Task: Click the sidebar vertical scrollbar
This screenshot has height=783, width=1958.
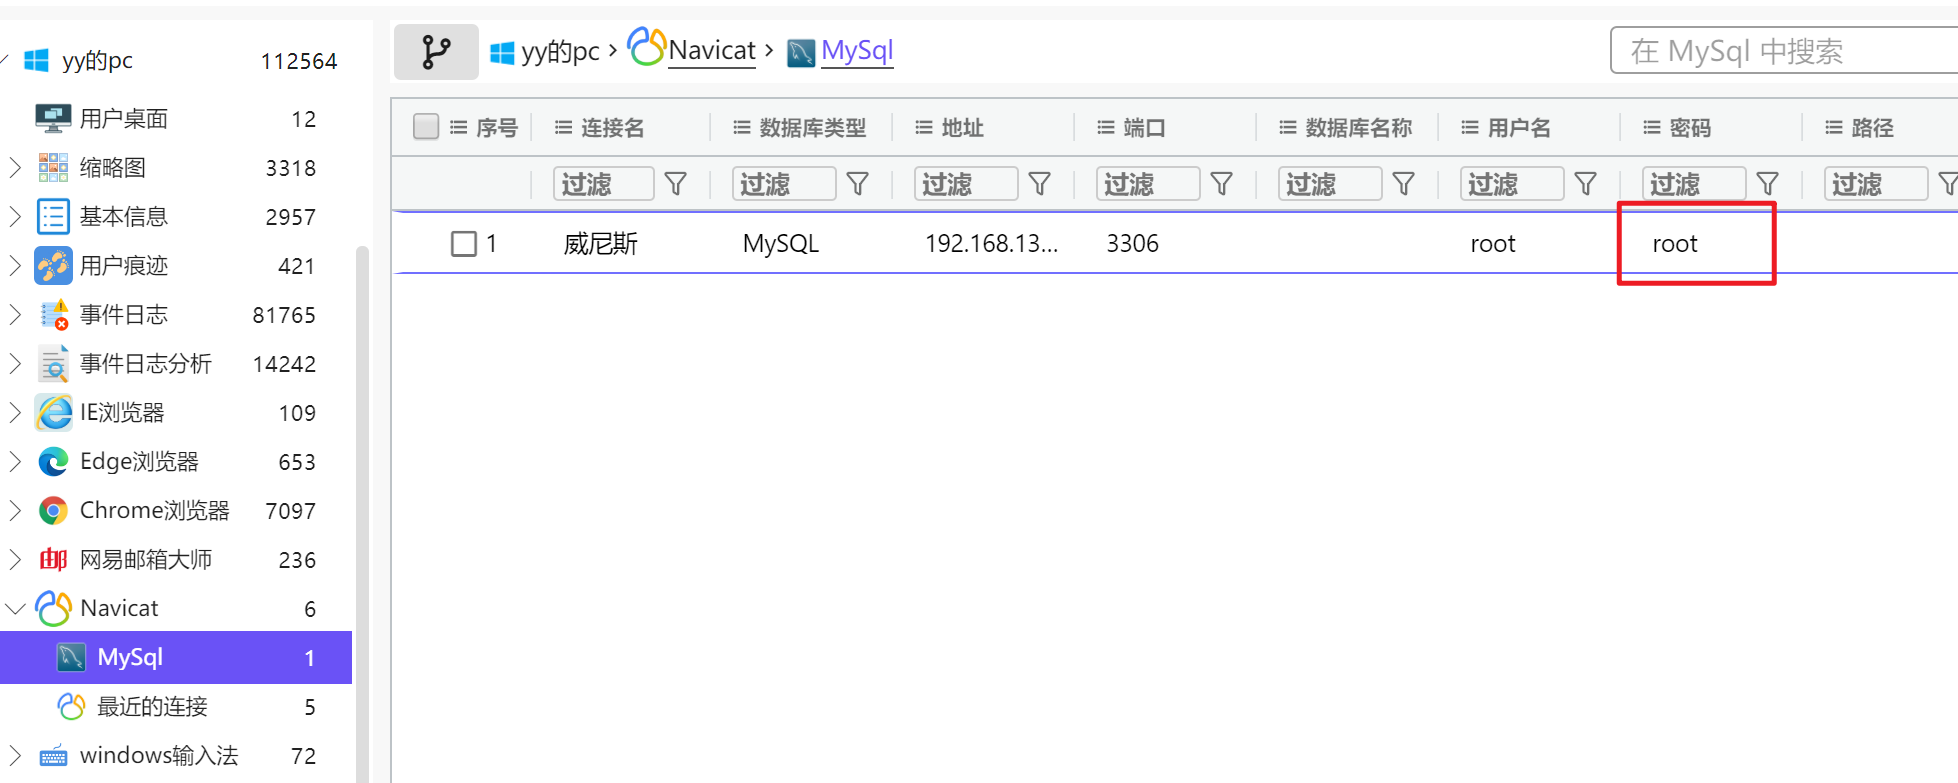Action: pyautogui.click(x=362, y=514)
